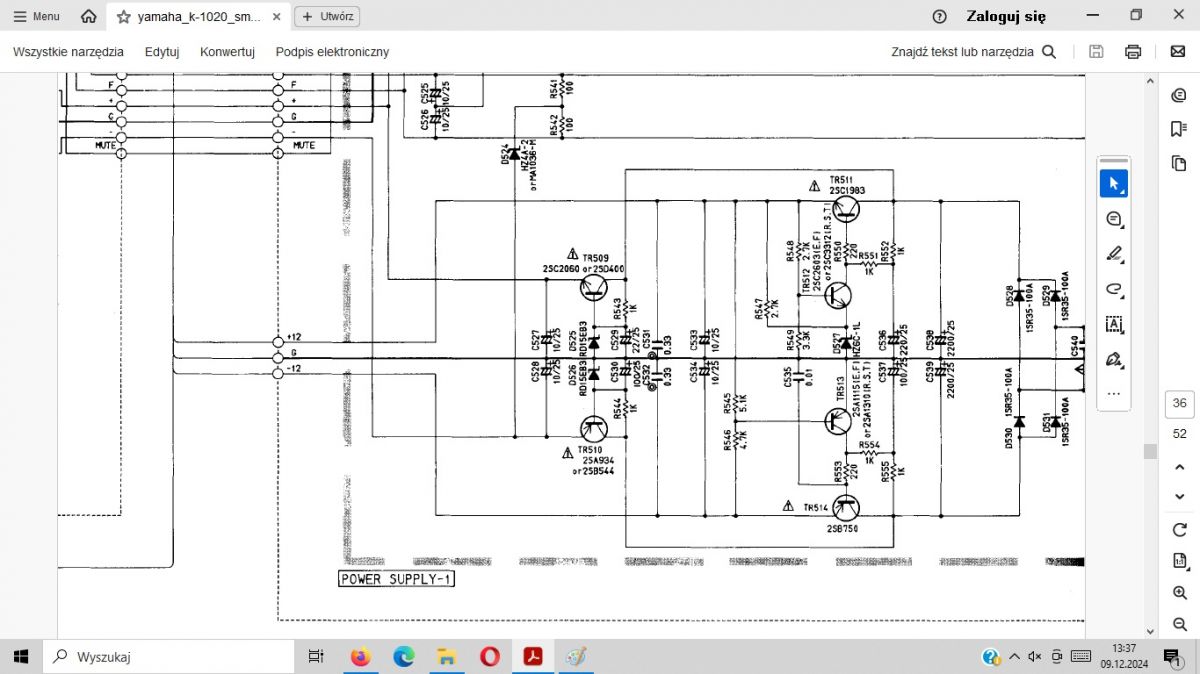Image resolution: width=1200 pixels, height=674 pixels.
Task: Click the print icon
Action: (1133, 52)
